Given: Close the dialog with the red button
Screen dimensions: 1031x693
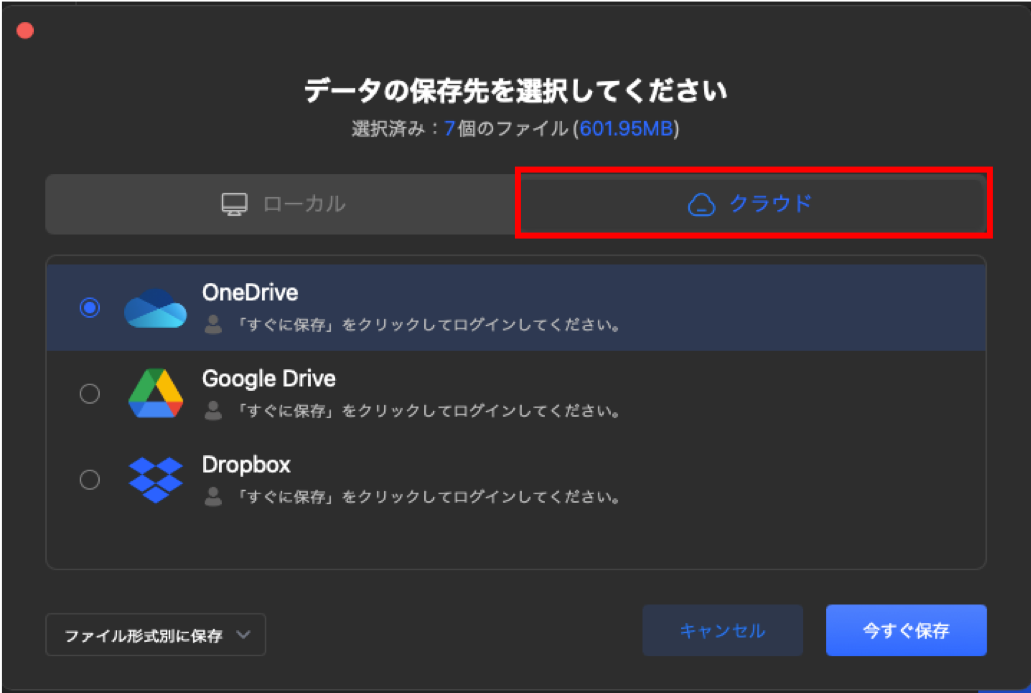Looking at the screenshot, I should [25, 31].
